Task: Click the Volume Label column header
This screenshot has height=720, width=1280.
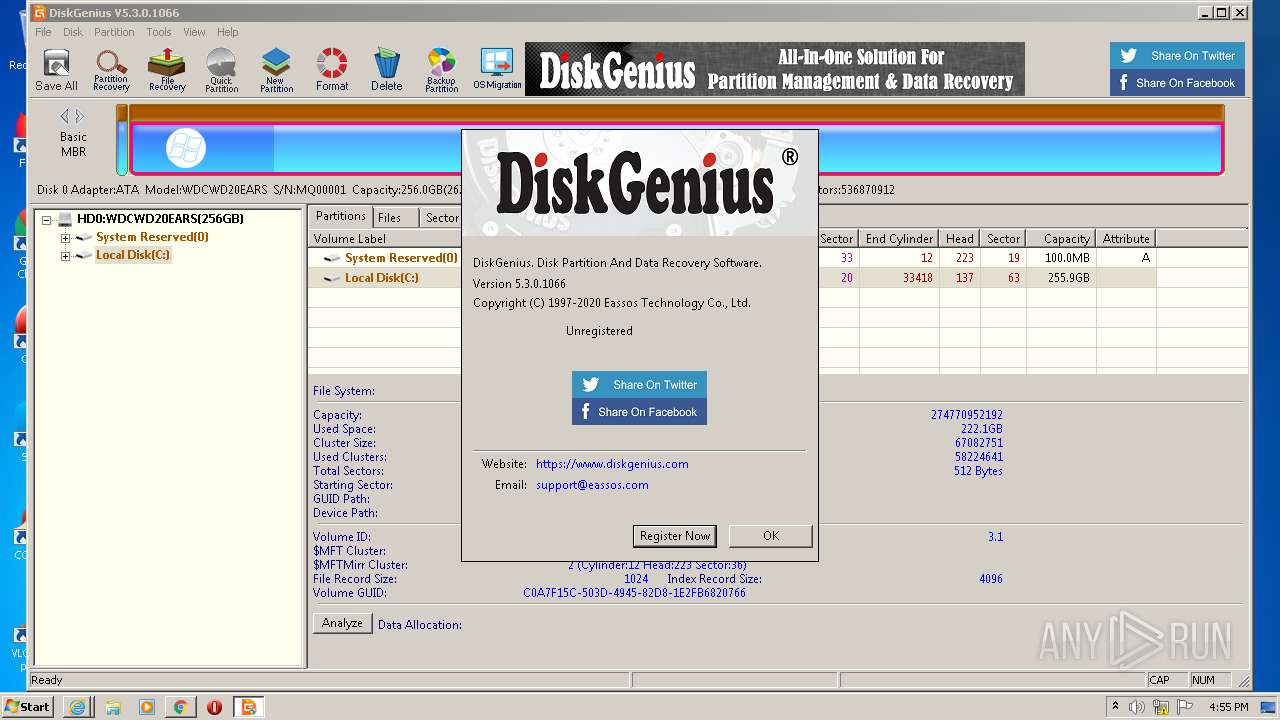Action: (385, 238)
